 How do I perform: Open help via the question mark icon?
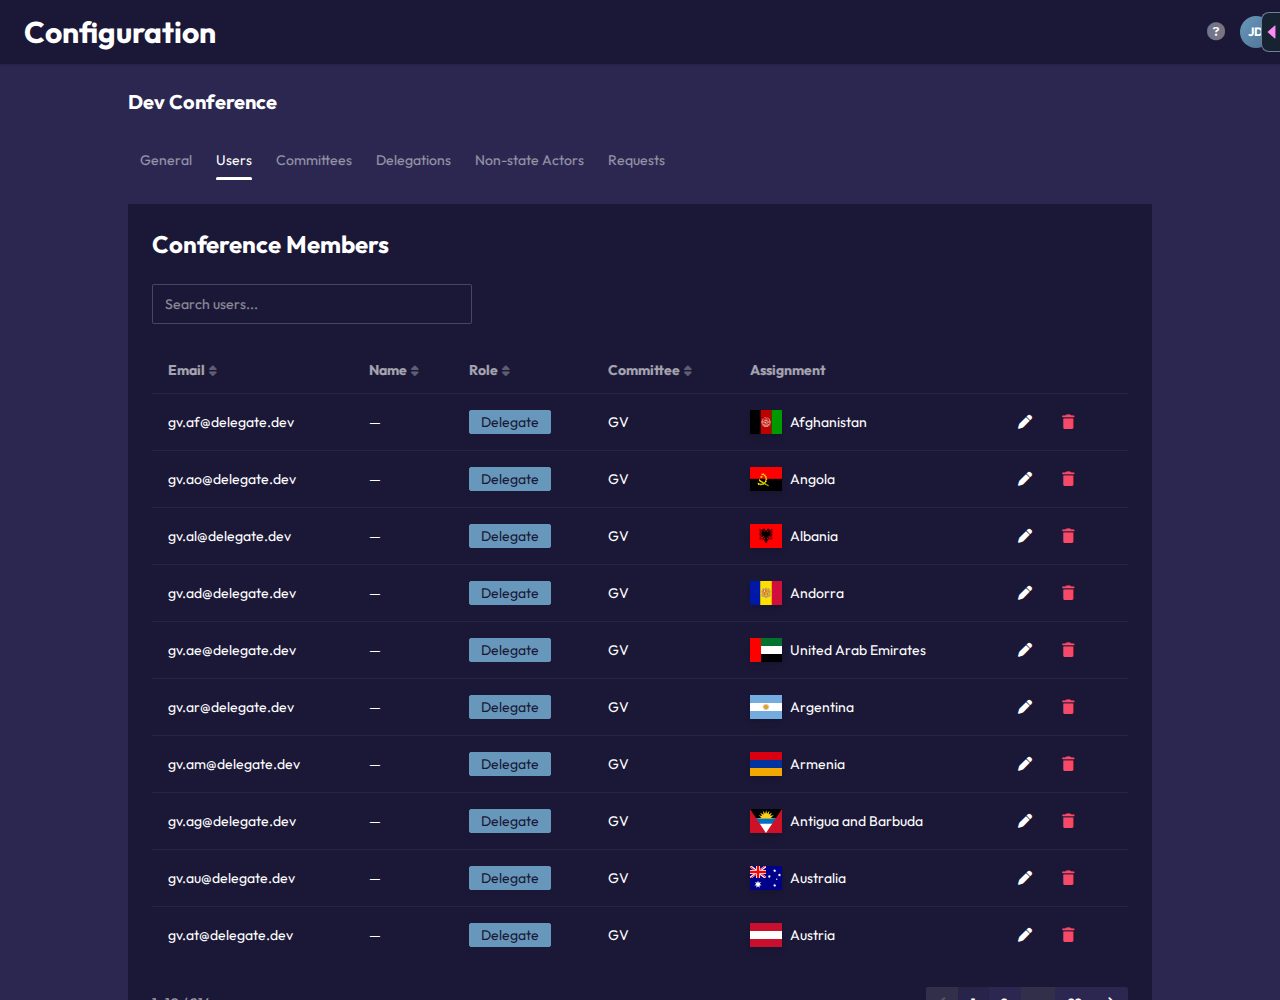click(1216, 31)
